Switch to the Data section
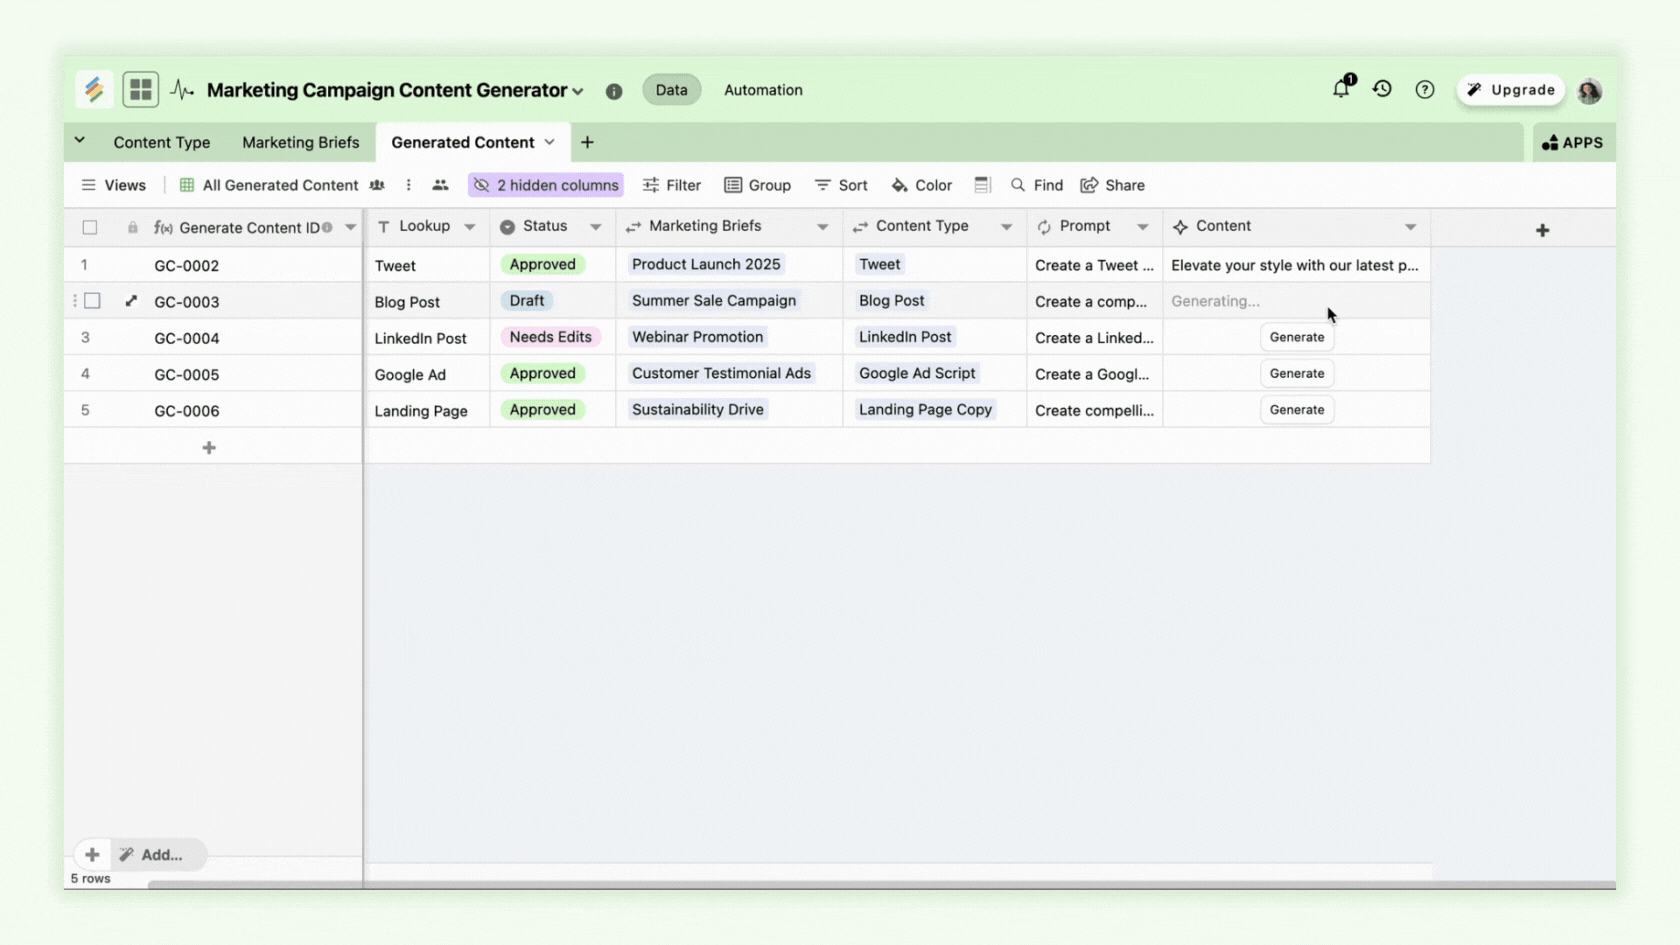Image resolution: width=1680 pixels, height=945 pixels. (672, 90)
